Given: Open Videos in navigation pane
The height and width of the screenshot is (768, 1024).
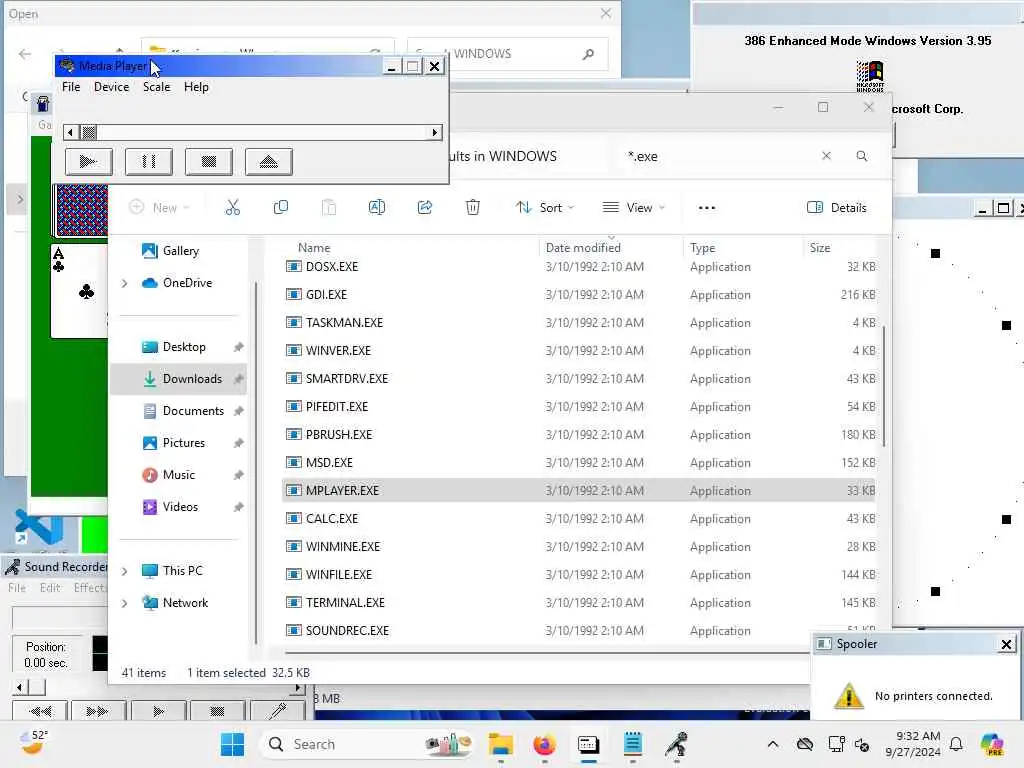Looking at the screenshot, I should click(x=180, y=507).
